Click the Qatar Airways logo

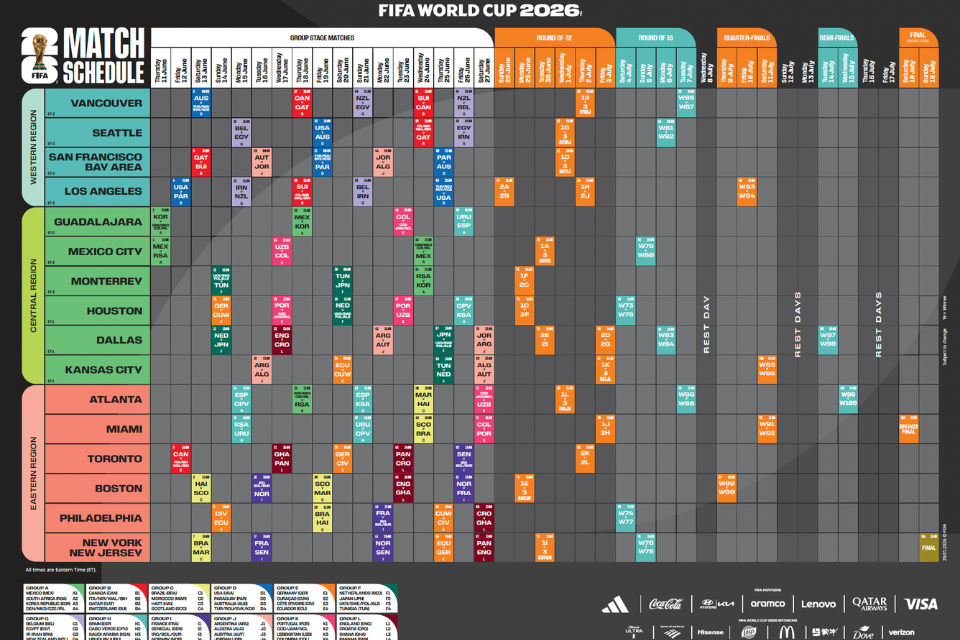point(869,604)
